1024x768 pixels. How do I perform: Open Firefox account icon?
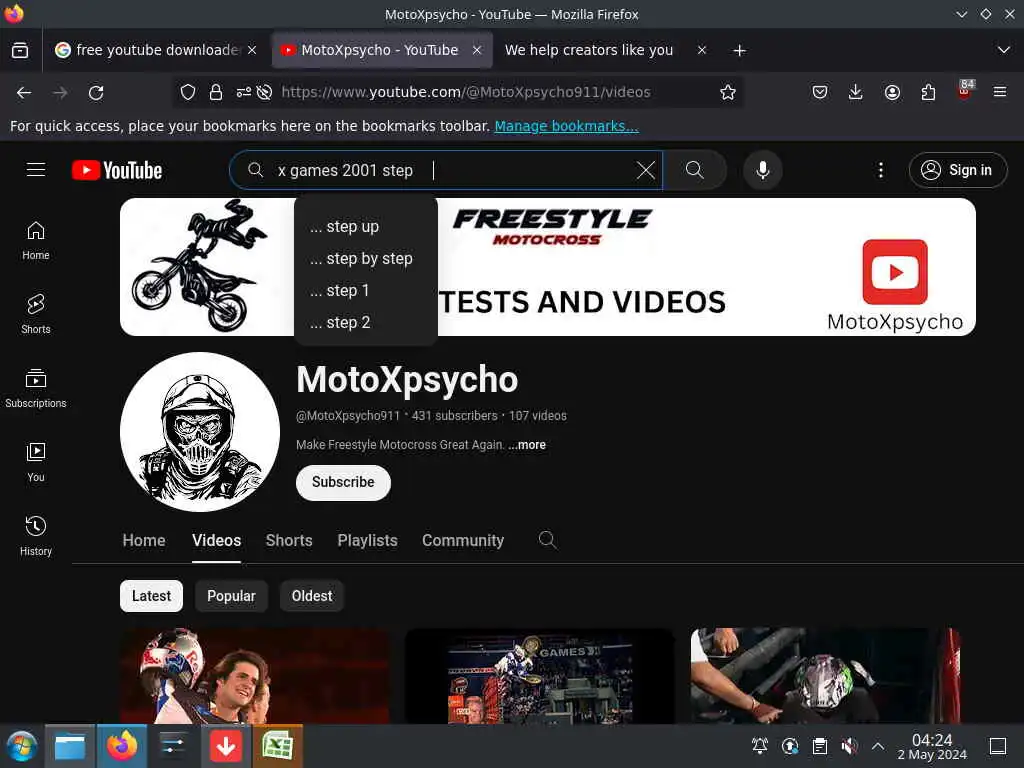tap(892, 92)
